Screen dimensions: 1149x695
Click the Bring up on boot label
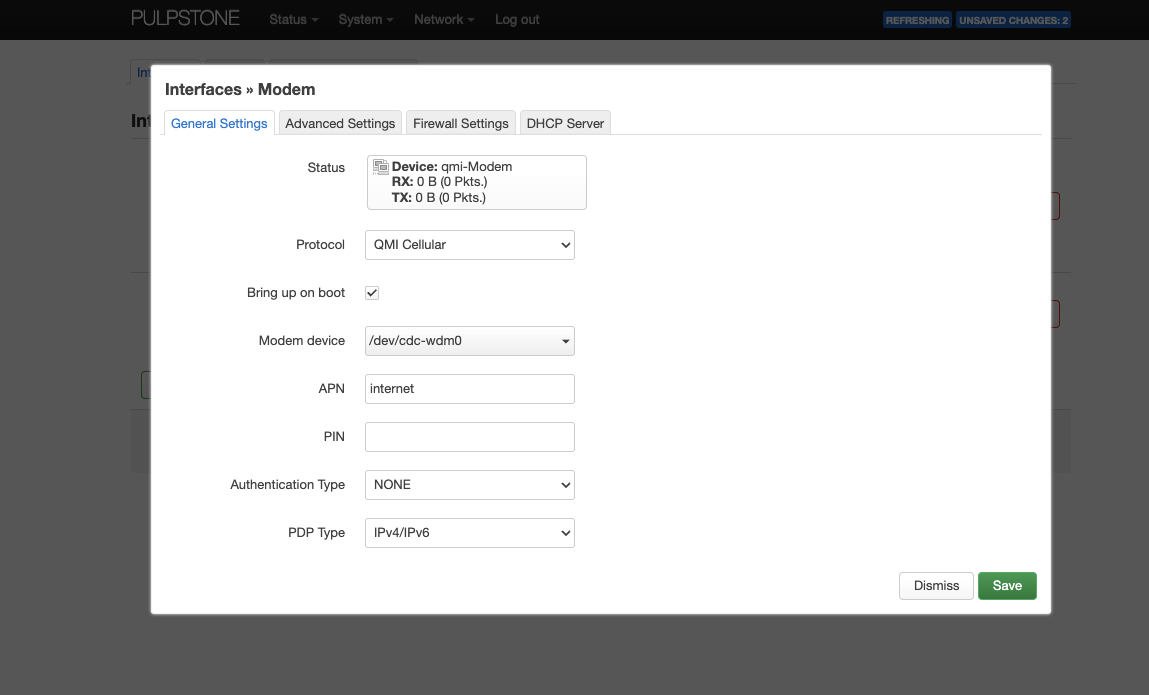click(x=296, y=293)
